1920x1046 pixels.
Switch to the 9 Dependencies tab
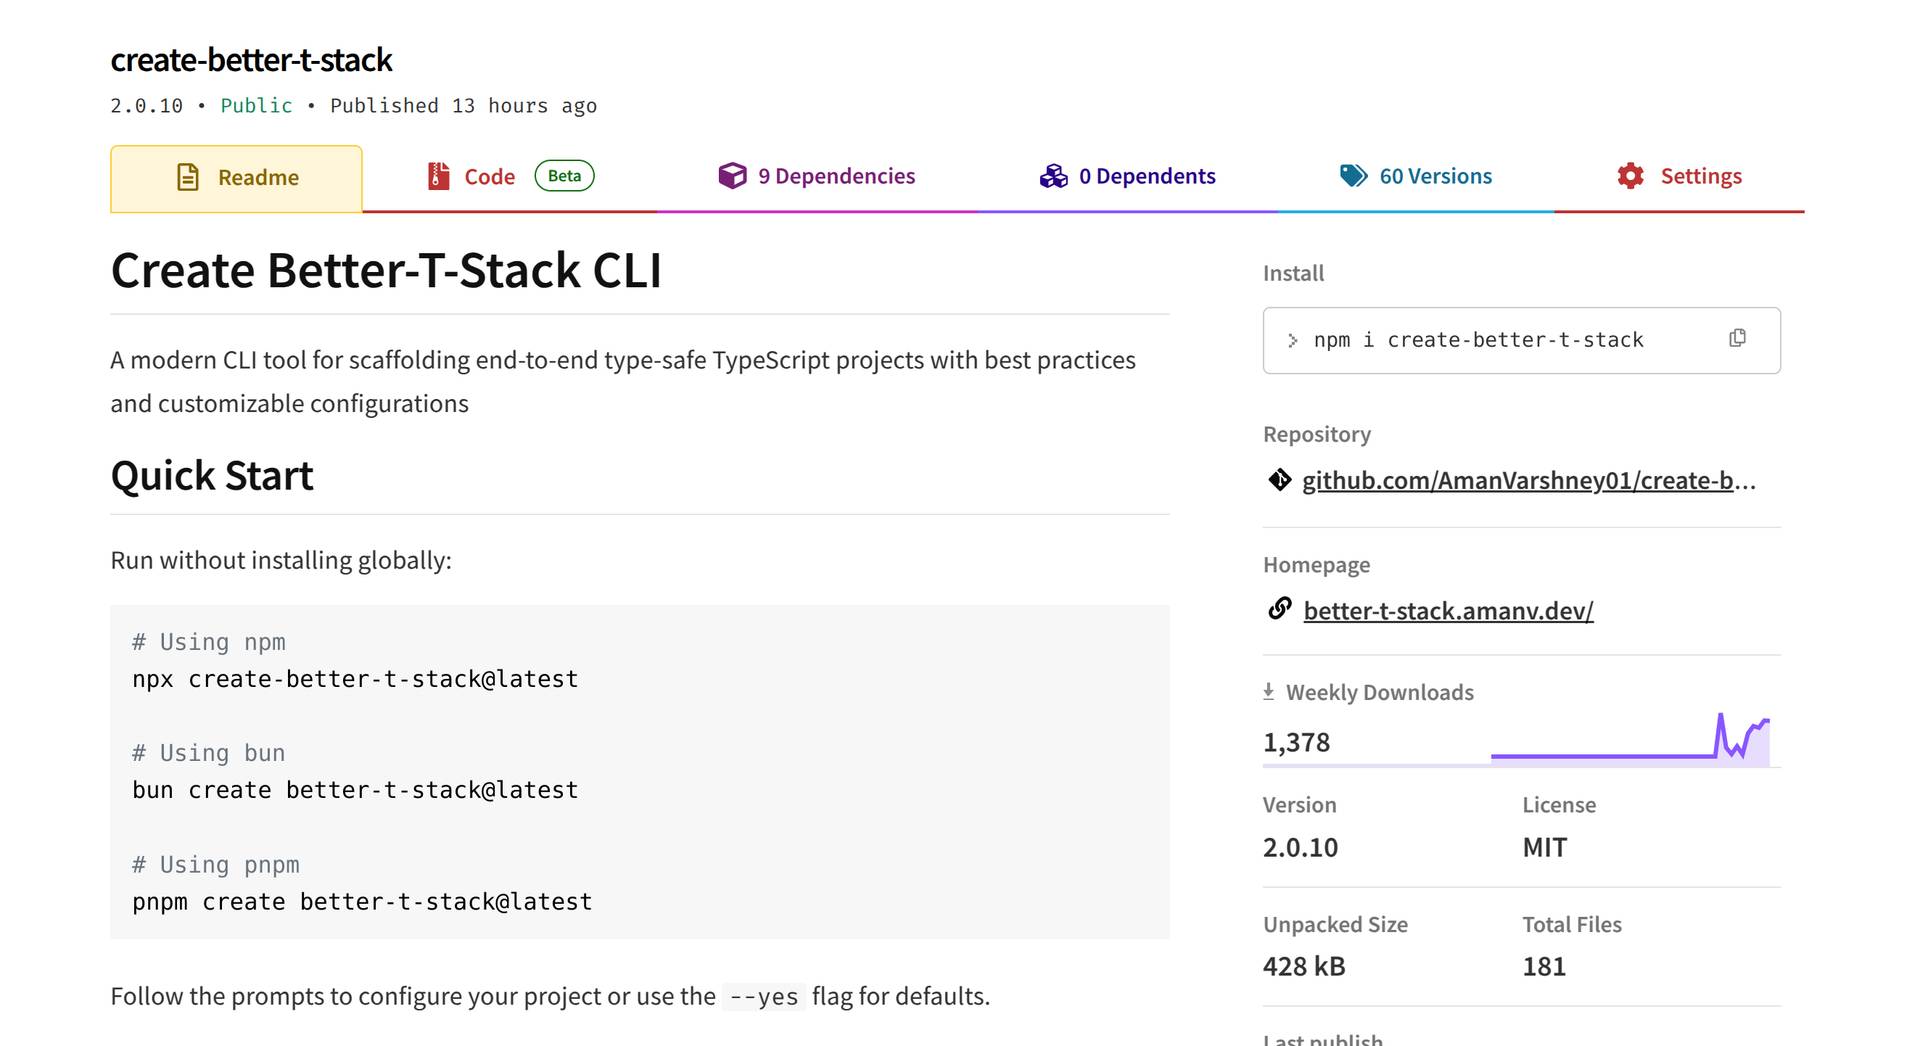836,175
